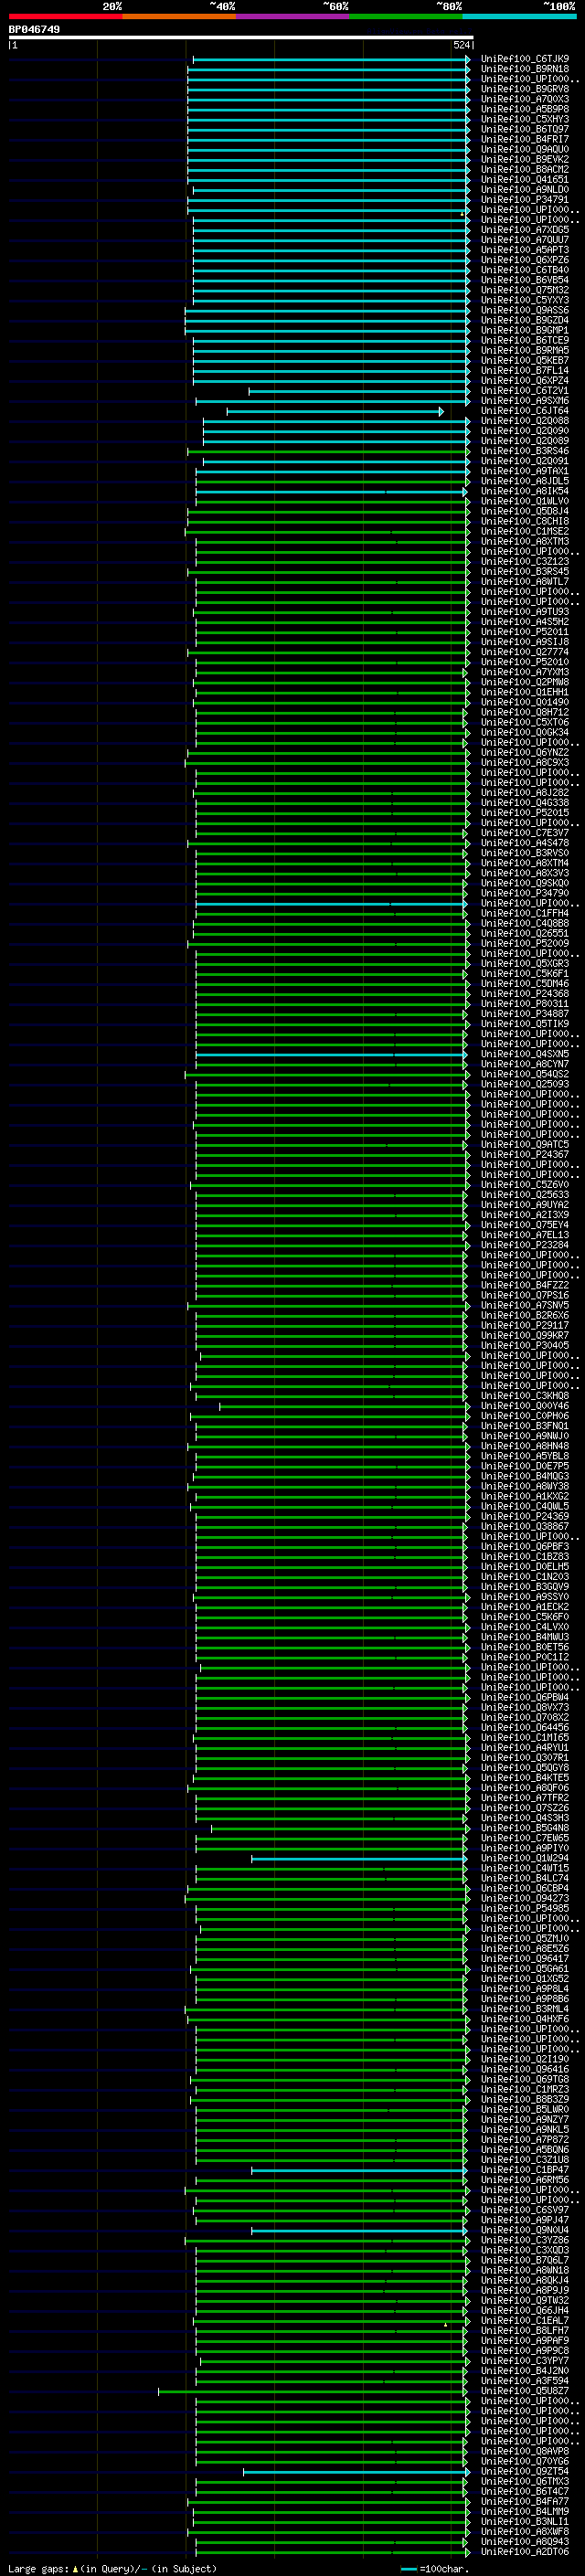Click the red ~20% identity legend bar
This screenshot has width=585, height=2576.
click(65, 16)
